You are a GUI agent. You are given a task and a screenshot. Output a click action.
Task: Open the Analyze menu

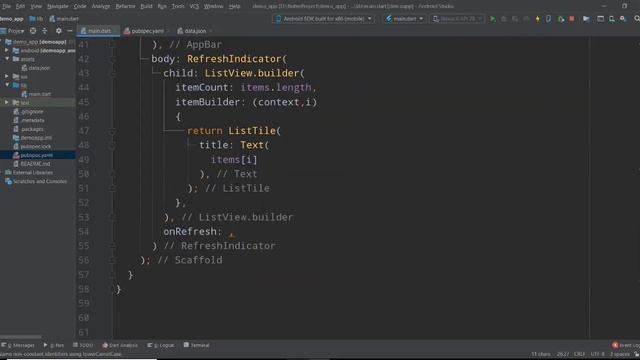pos(101,6)
